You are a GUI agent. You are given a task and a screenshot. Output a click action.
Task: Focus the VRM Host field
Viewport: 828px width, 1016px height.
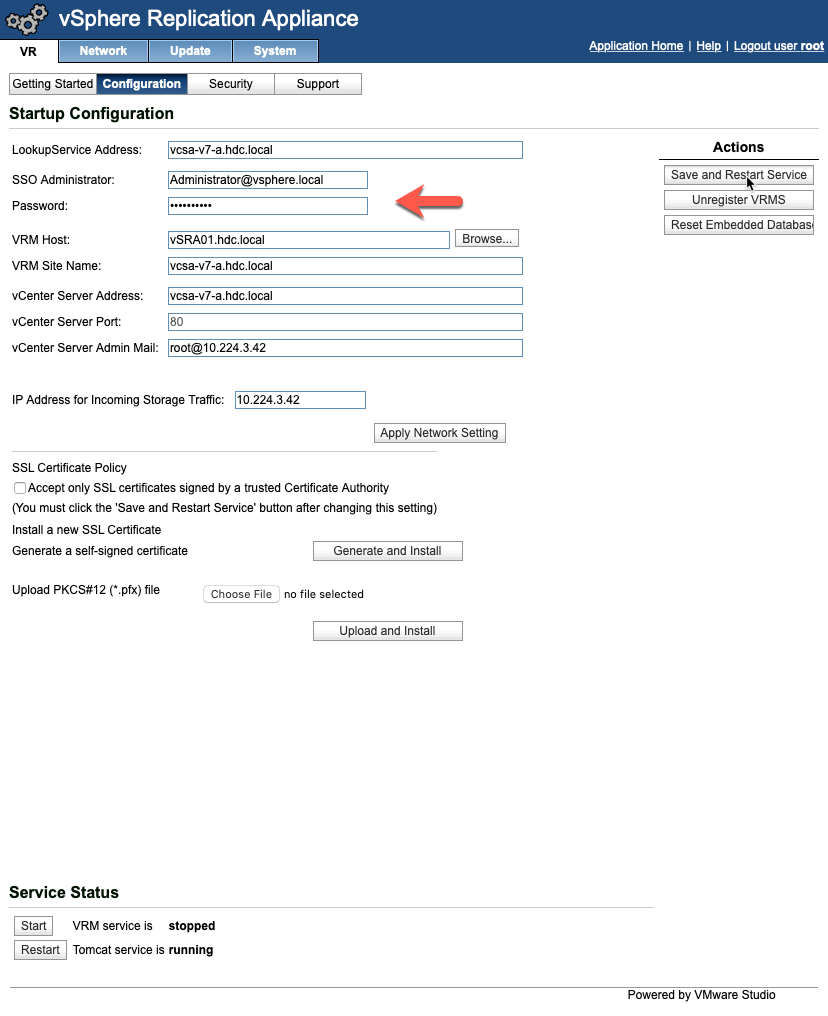tap(308, 240)
